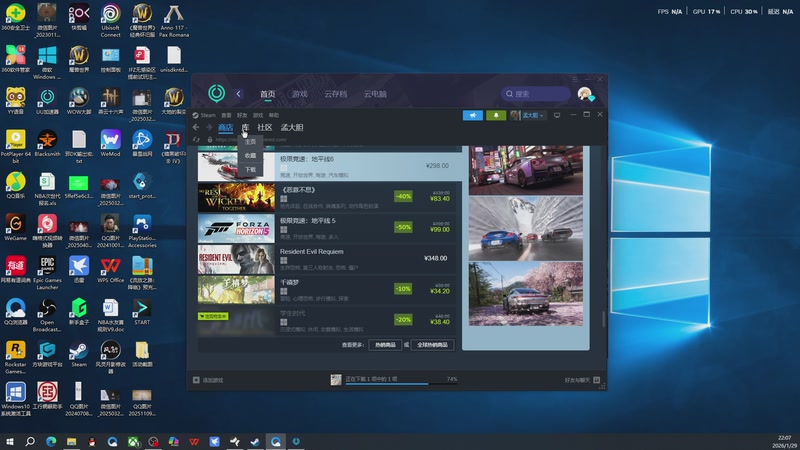Image resolution: width=800 pixels, height=450 pixels.
Task: Click the 热销商品 button
Action: [385, 345]
